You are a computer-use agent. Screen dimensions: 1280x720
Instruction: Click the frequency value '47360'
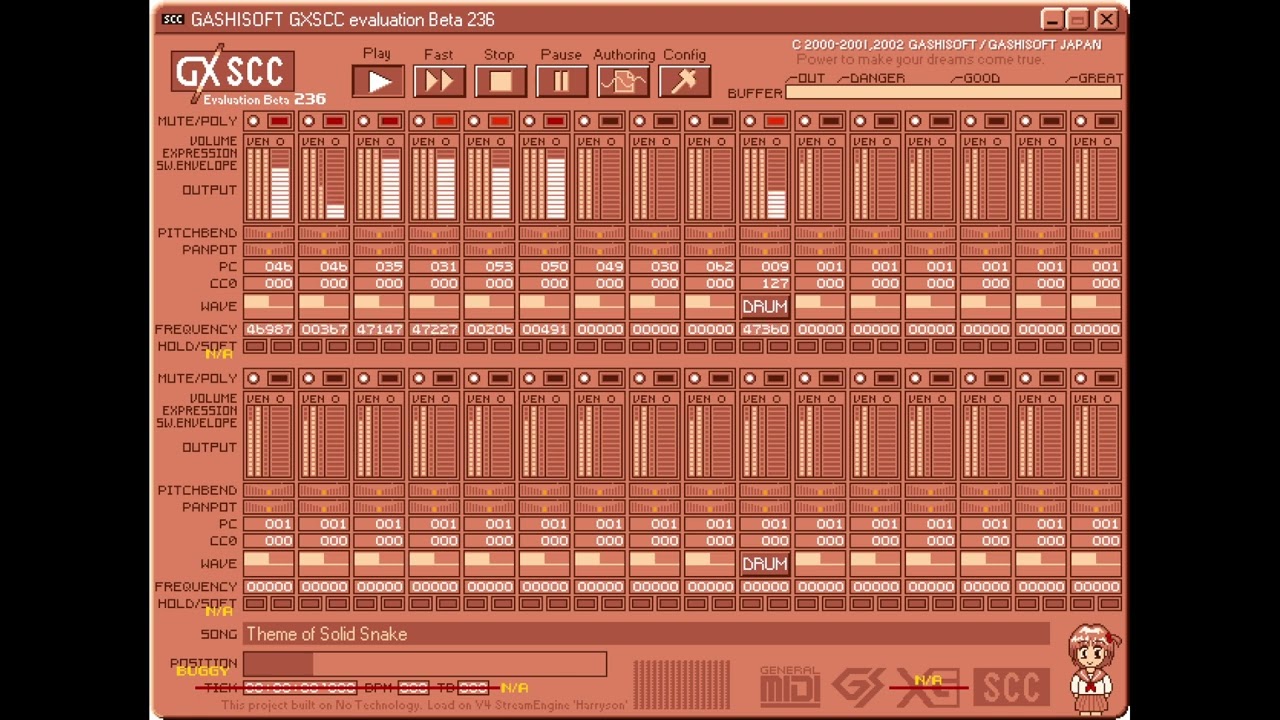[x=765, y=329]
